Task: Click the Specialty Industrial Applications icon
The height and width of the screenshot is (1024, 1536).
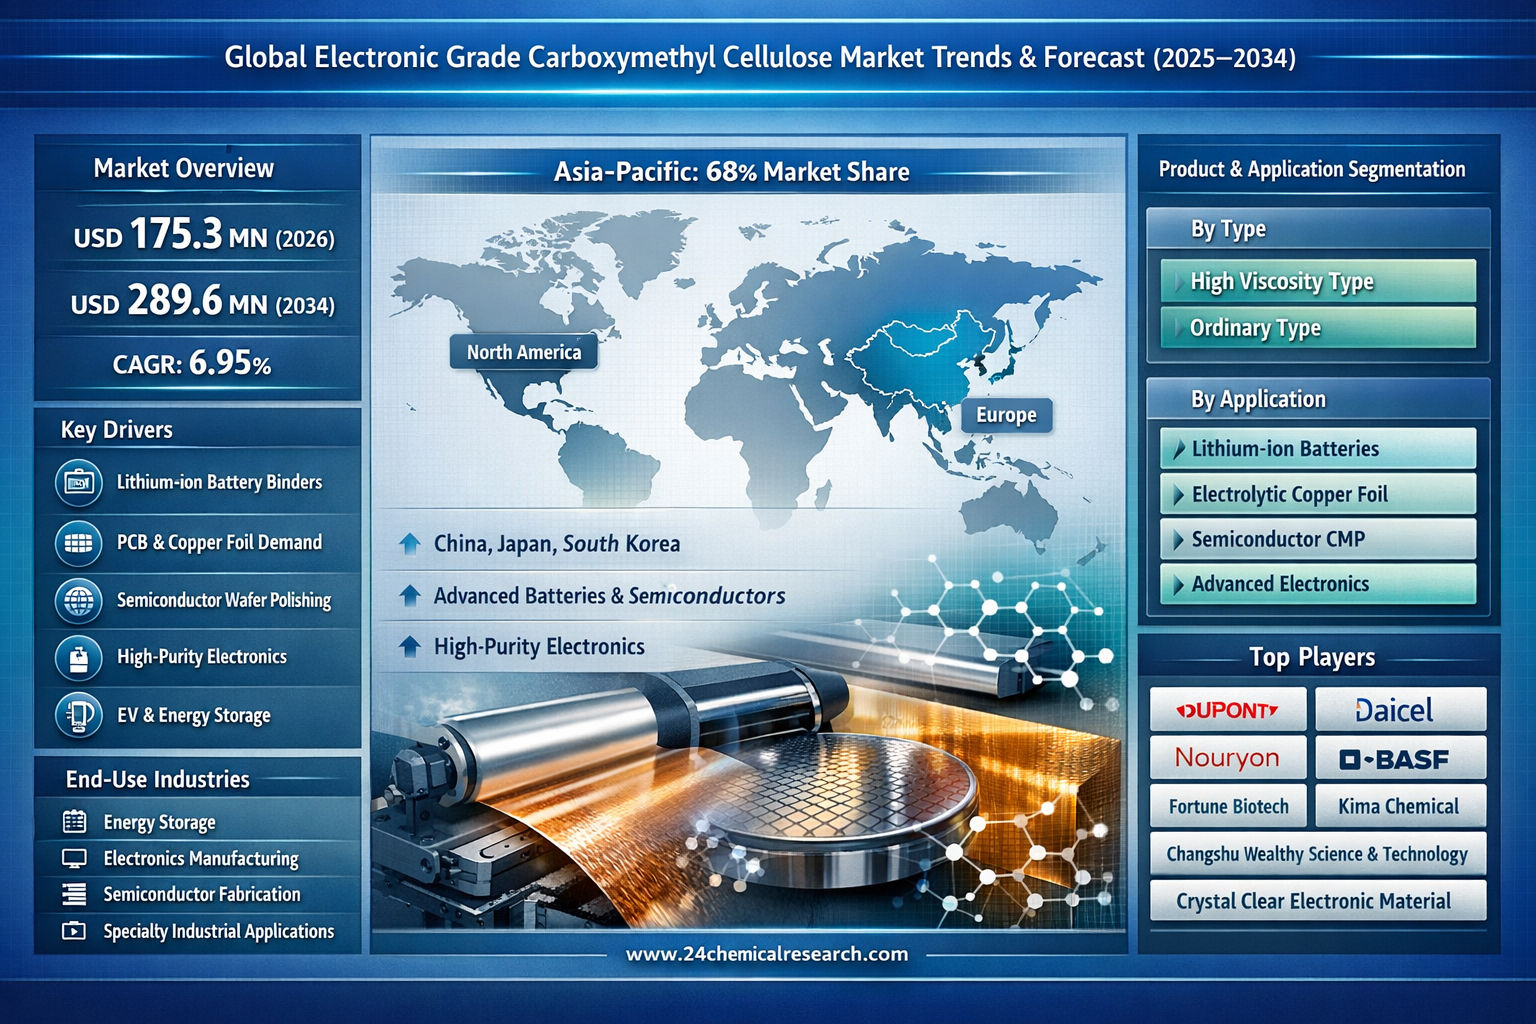Action: 74,931
